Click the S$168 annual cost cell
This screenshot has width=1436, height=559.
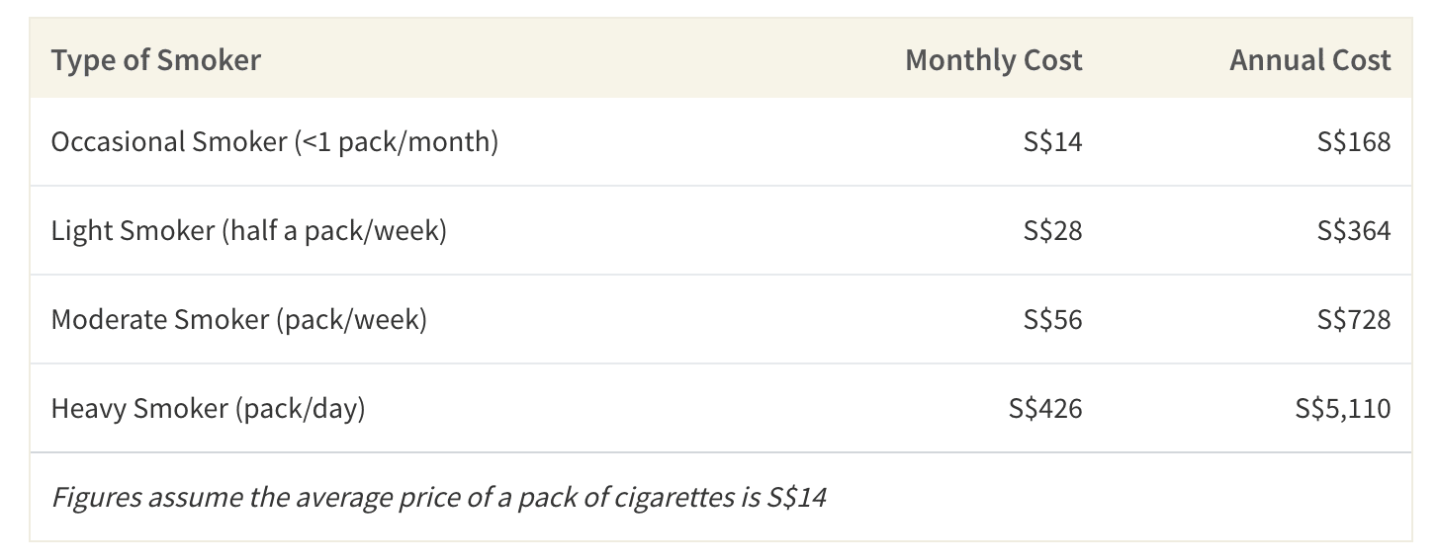(x=1354, y=142)
